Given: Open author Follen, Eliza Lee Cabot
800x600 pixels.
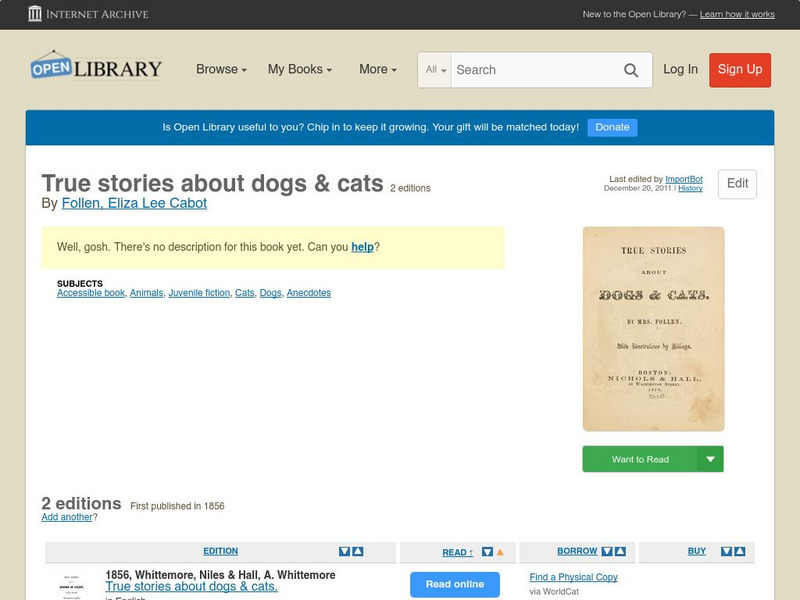Looking at the screenshot, I should pyautogui.click(x=134, y=203).
